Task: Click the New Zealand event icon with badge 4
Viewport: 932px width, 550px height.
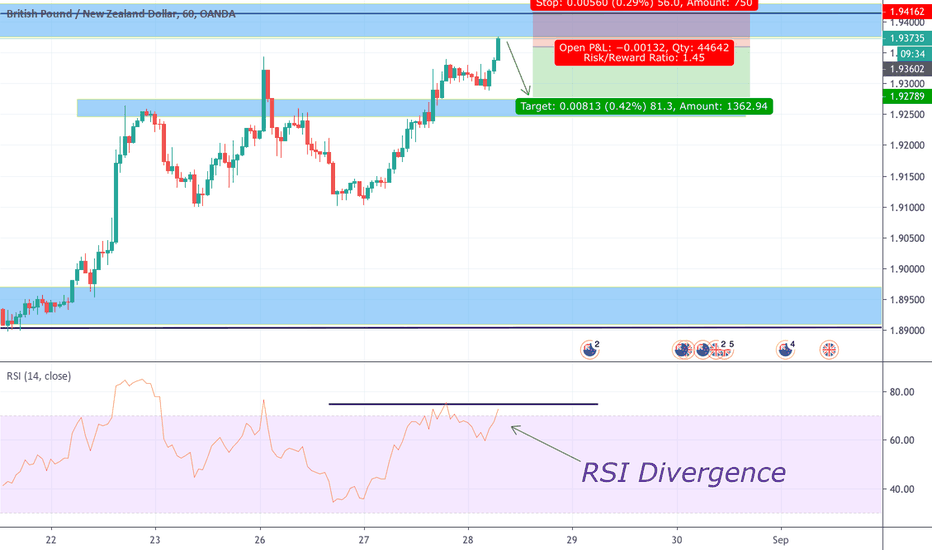Action: [x=785, y=350]
